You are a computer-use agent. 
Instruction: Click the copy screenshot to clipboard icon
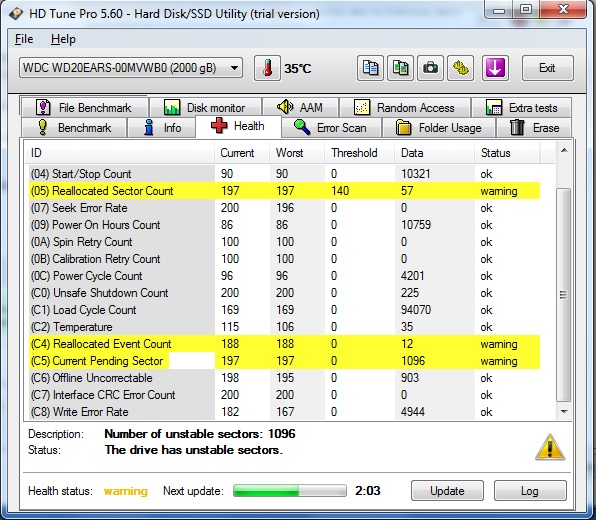[400, 68]
